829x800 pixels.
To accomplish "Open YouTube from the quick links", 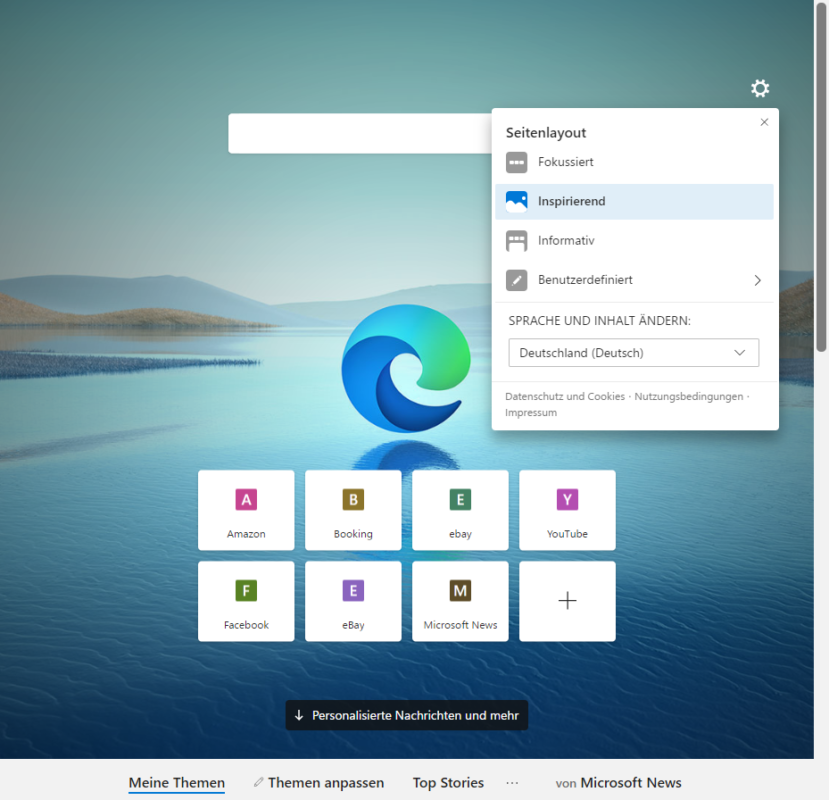I will coord(567,510).
